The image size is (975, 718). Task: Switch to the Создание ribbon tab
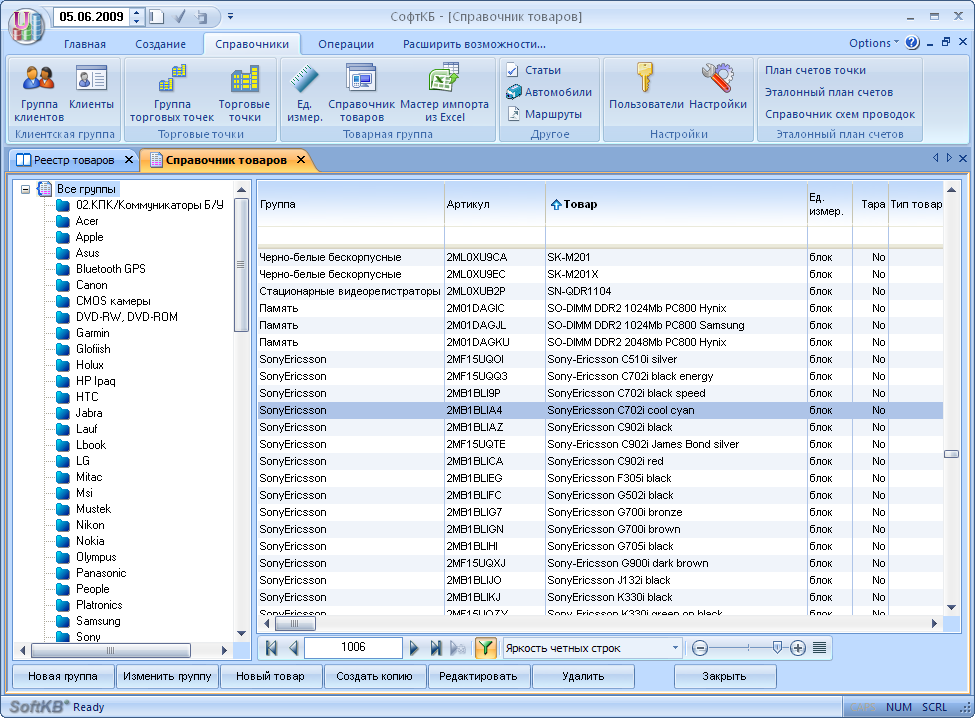pos(160,44)
